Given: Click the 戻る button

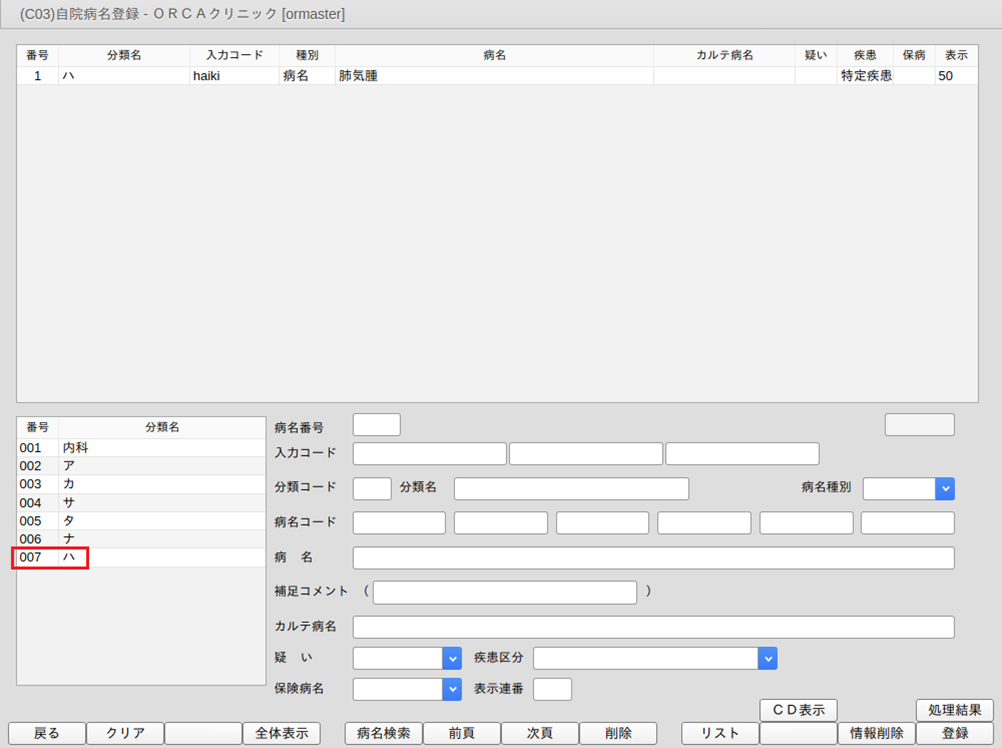Looking at the screenshot, I should tap(47, 733).
